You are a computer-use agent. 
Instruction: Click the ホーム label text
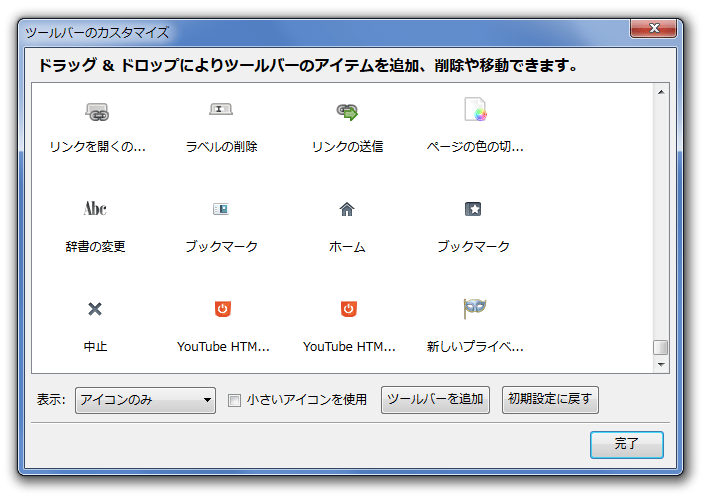pos(347,247)
